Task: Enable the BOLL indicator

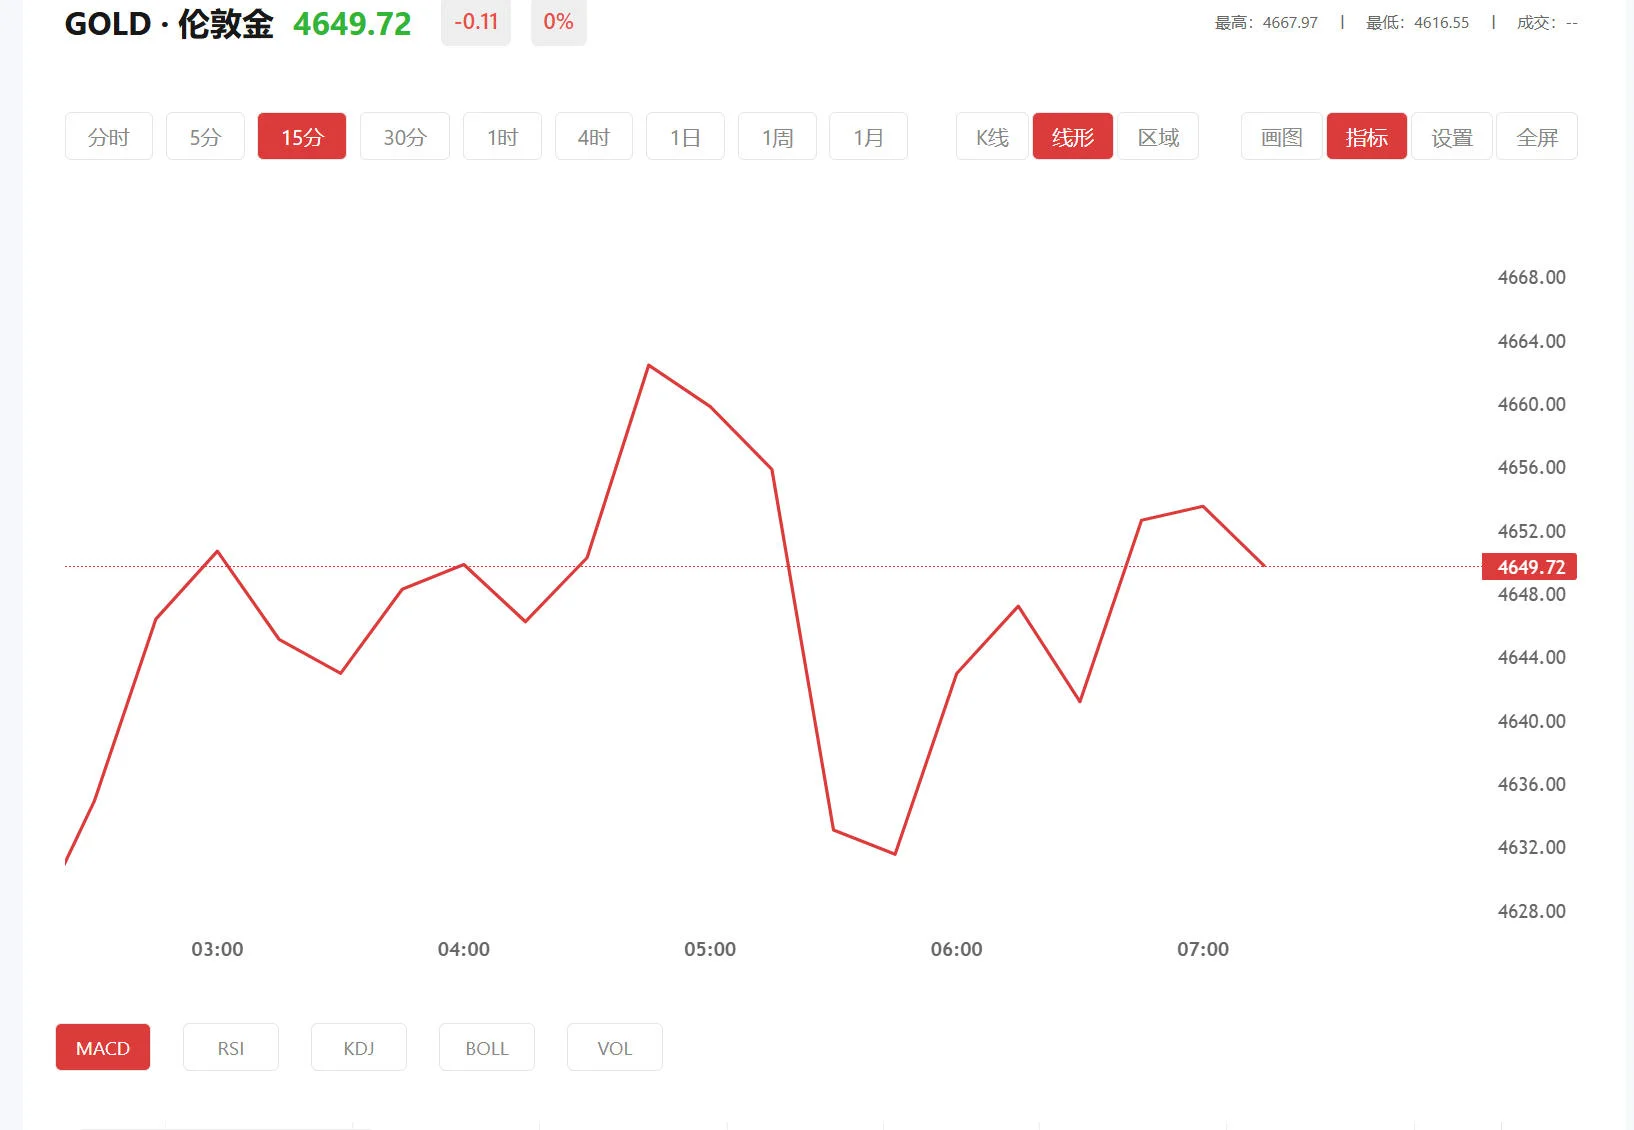Action: (486, 1047)
